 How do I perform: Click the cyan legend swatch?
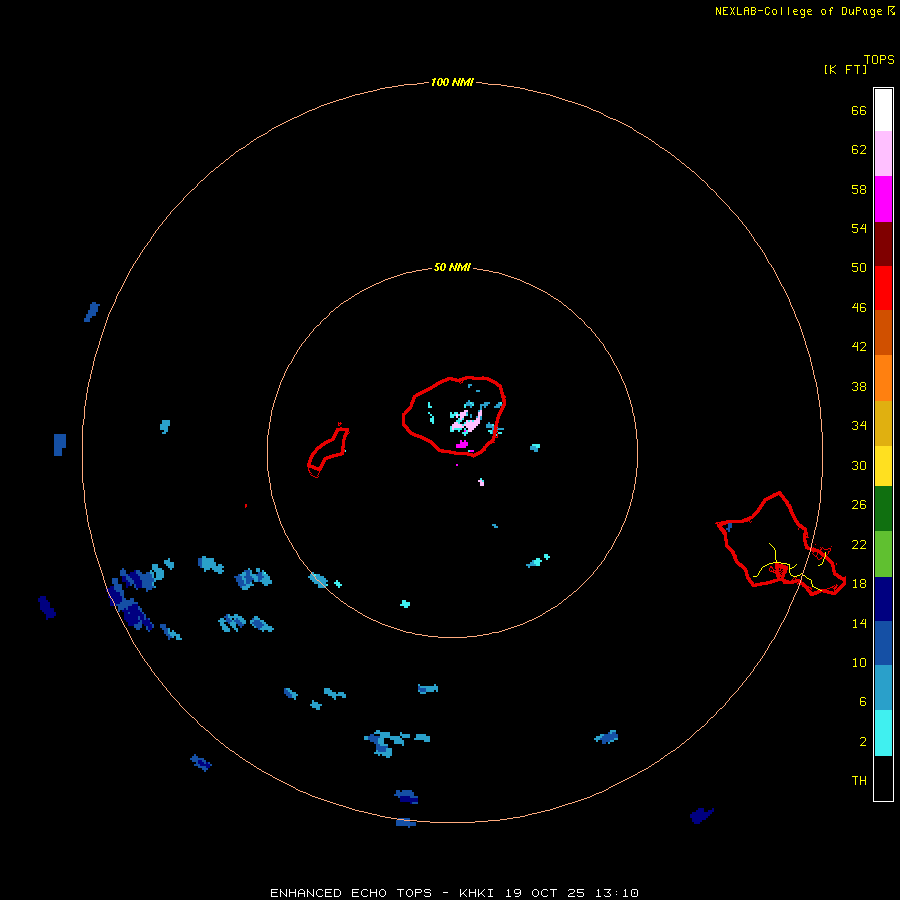tap(883, 733)
